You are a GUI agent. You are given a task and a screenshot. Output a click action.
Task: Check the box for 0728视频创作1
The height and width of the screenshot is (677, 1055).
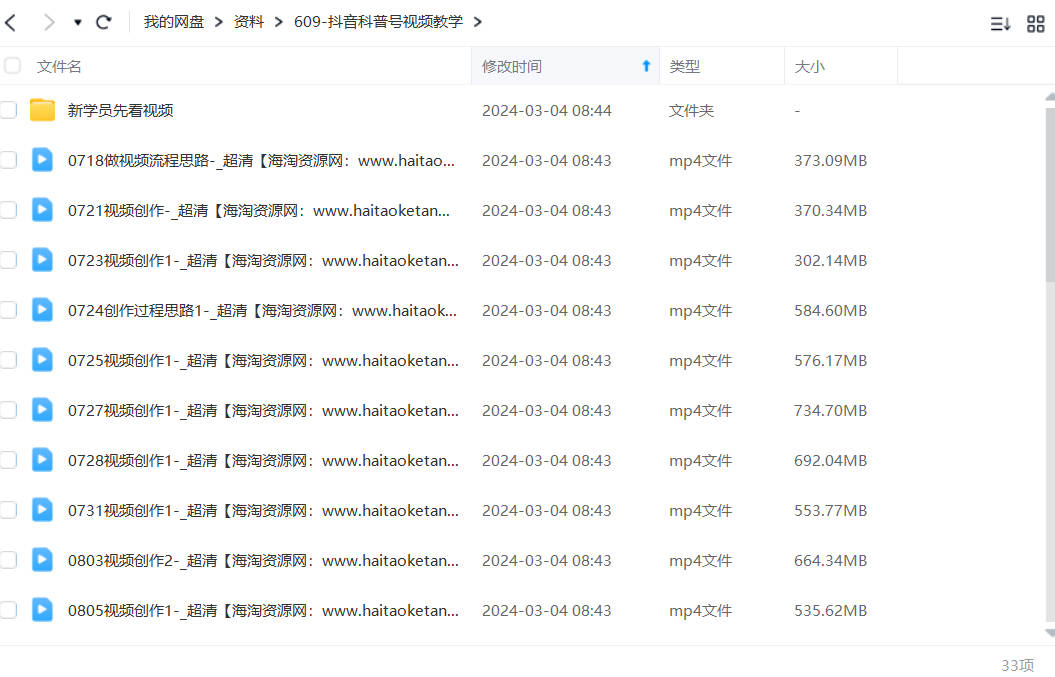(8, 460)
